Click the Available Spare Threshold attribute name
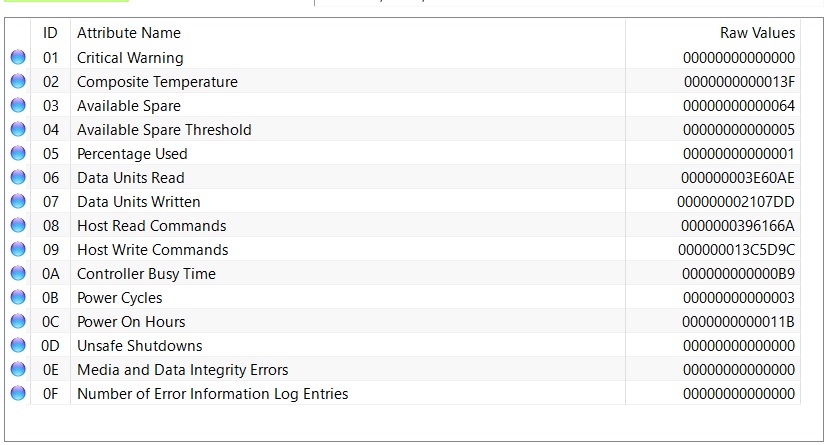The image size is (829, 445). pyautogui.click(x=164, y=130)
